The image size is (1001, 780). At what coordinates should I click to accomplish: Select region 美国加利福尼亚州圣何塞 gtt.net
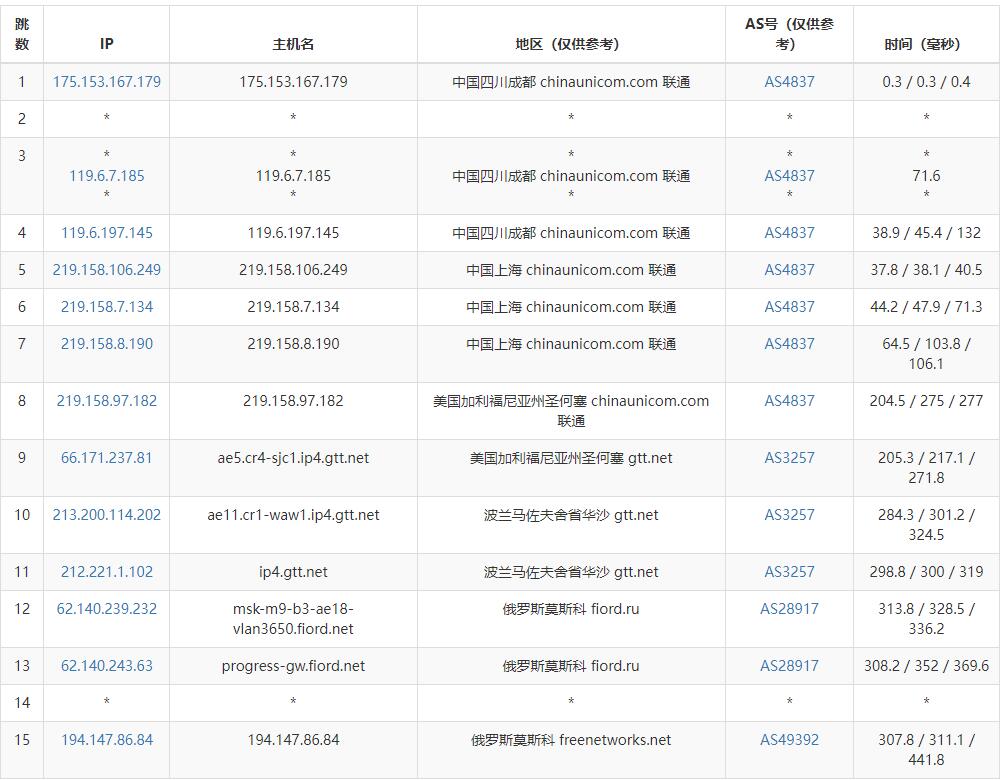[571, 457]
